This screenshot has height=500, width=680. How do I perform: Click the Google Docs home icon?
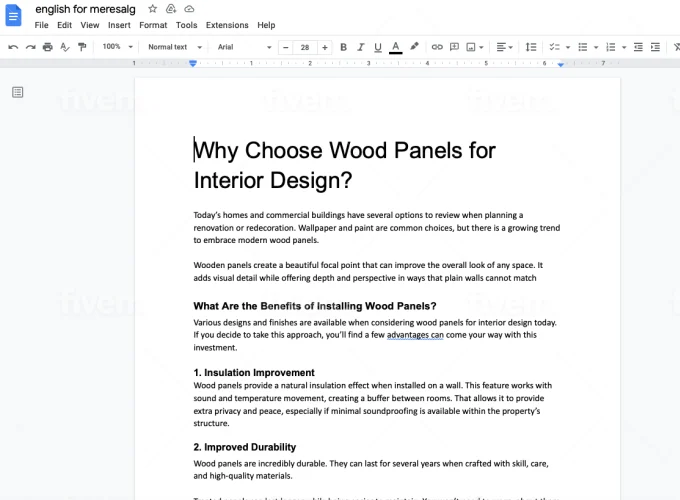14,15
